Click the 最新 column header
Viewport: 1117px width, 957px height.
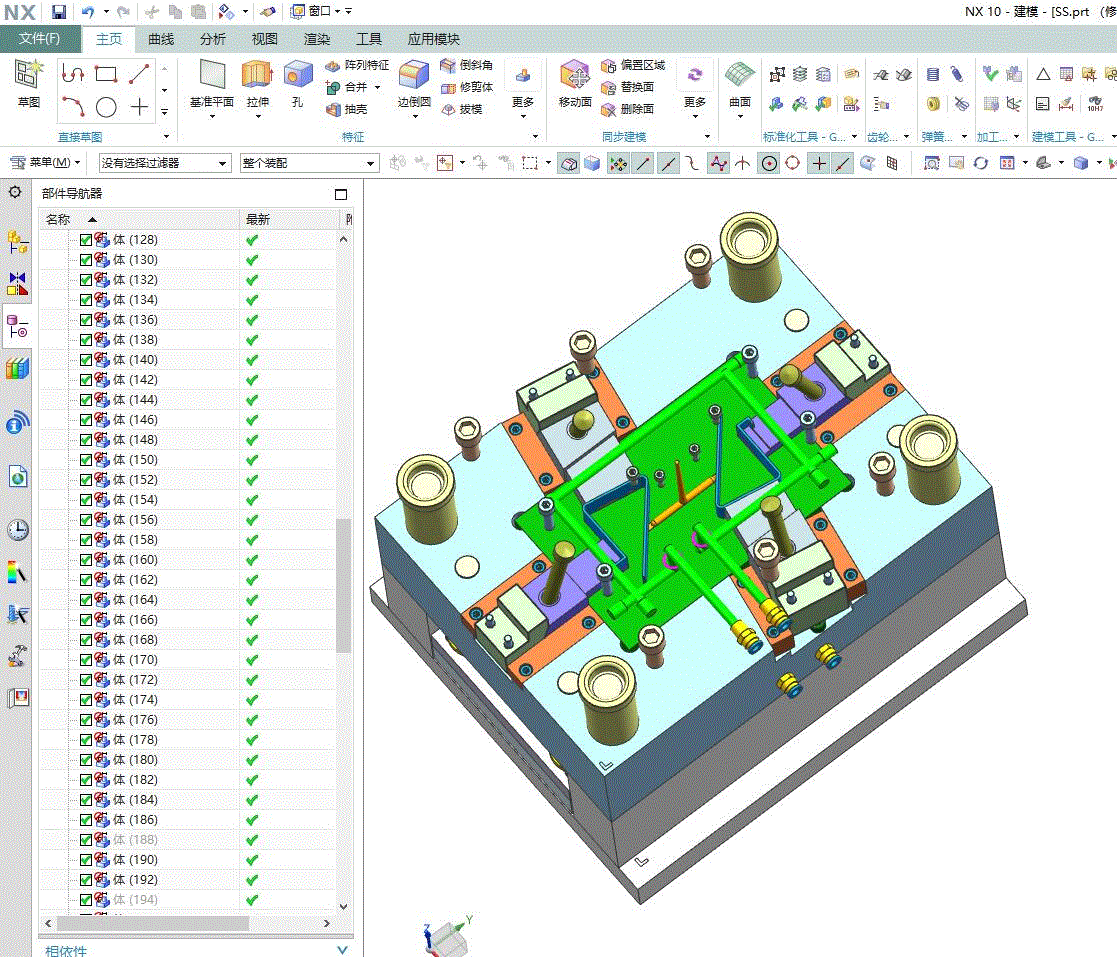point(289,219)
